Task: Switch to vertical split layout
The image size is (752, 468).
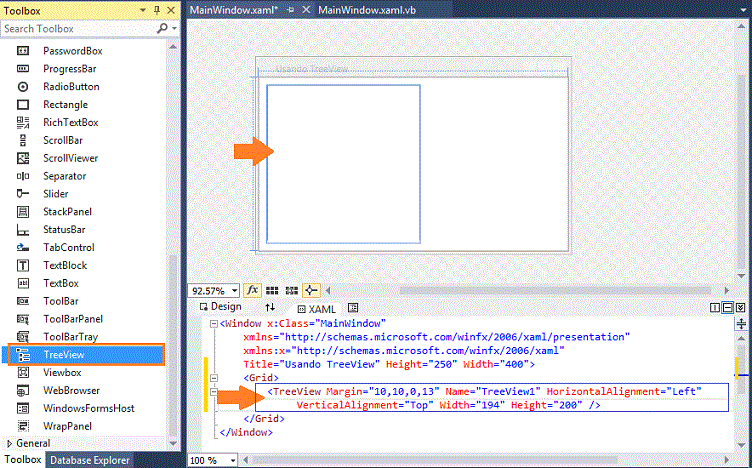Action: pyautogui.click(x=715, y=308)
